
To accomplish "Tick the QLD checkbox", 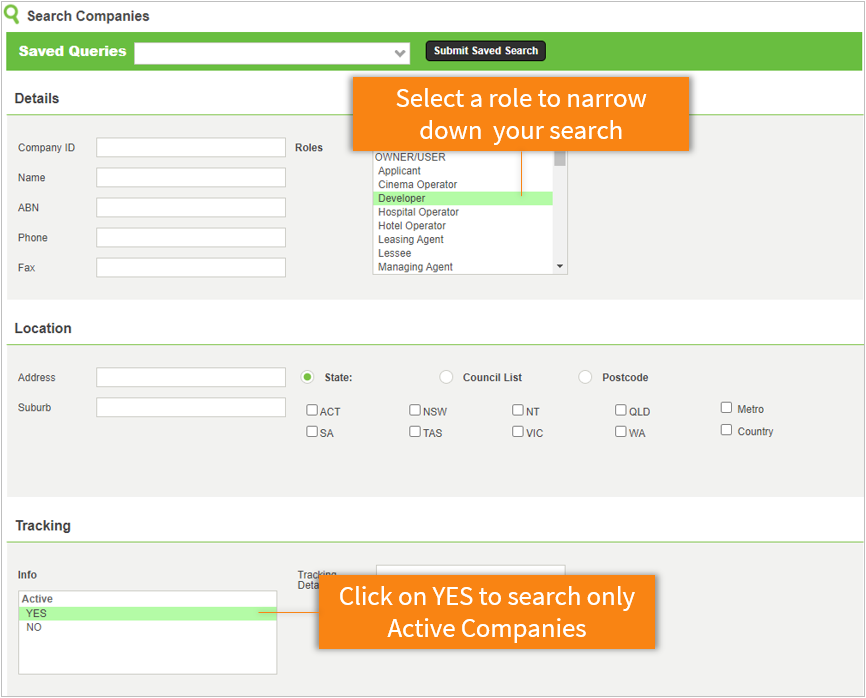I will coord(621,410).
